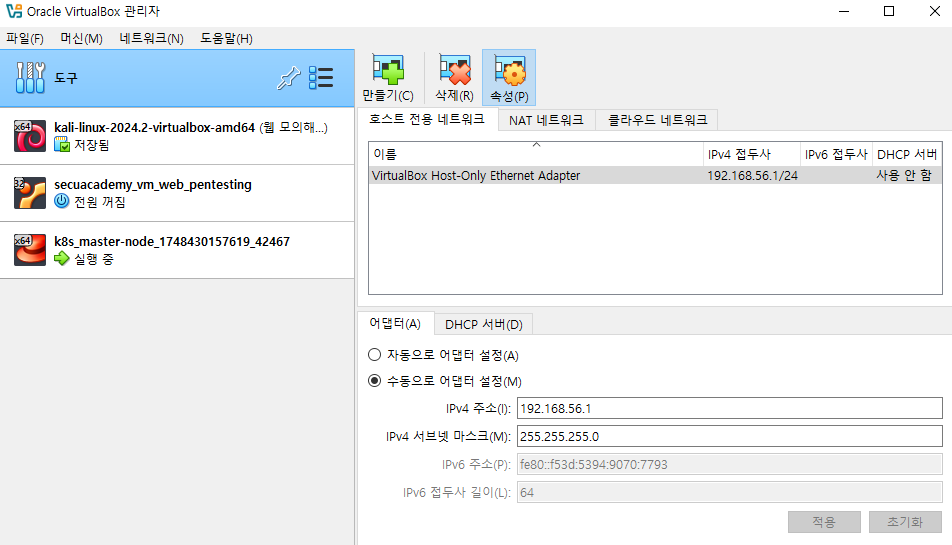The height and width of the screenshot is (545, 952).
Task: Close the VirtualBox 관리자 window
Action: [x=935, y=12]
